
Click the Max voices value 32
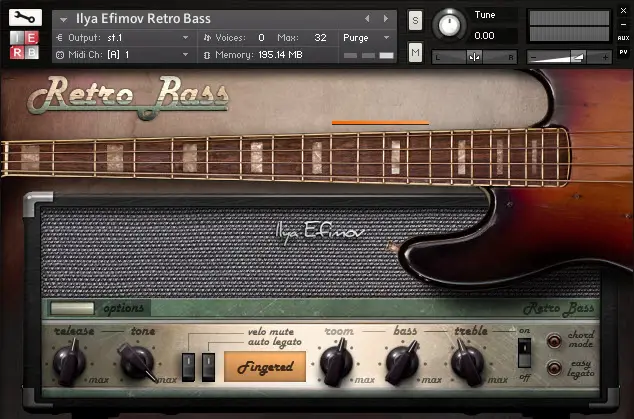tap(320, 38)
